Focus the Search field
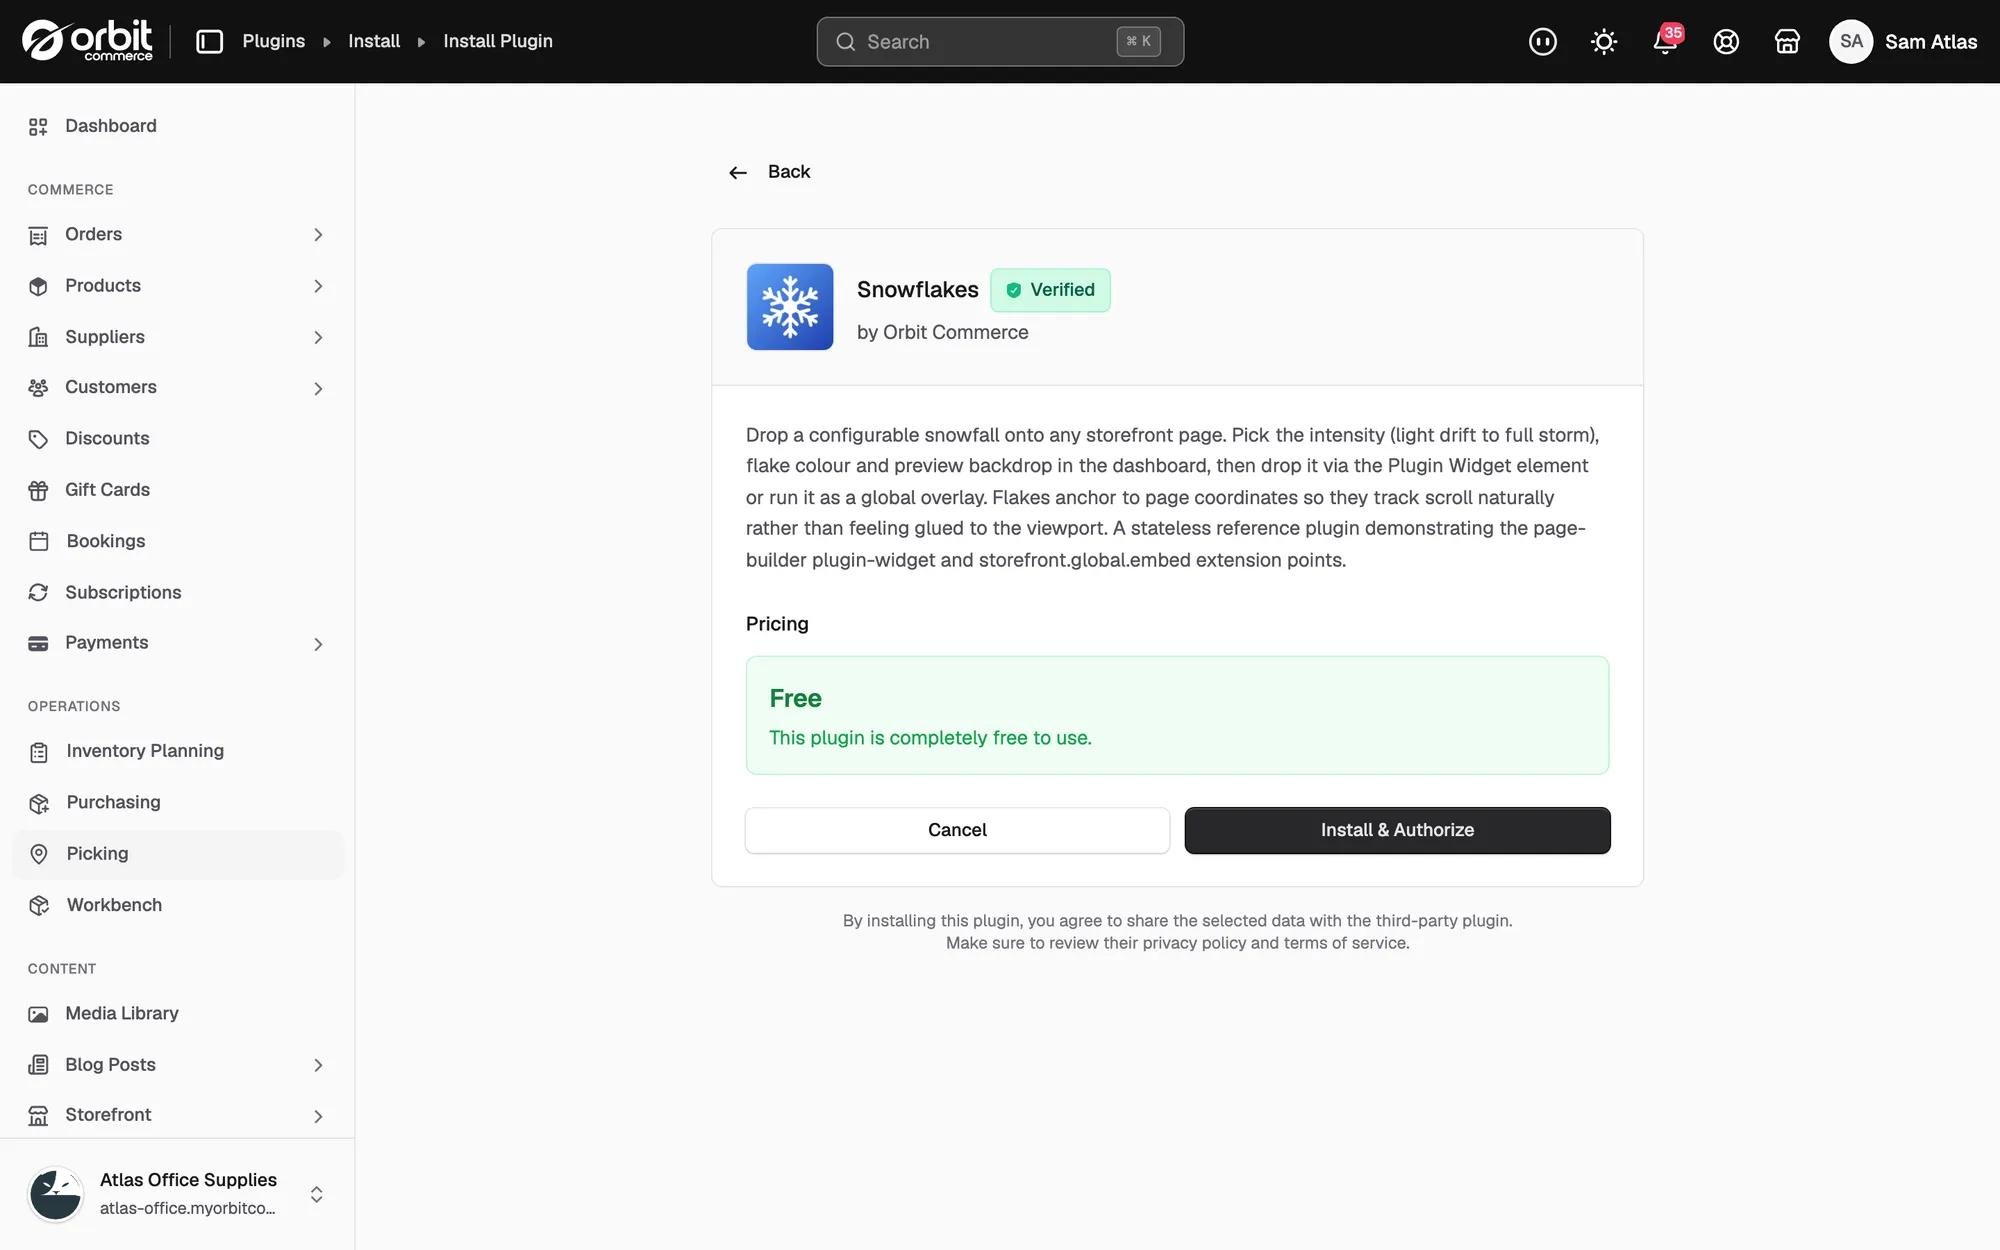The image size is (2000, 1250). [x=1000, y=41]
